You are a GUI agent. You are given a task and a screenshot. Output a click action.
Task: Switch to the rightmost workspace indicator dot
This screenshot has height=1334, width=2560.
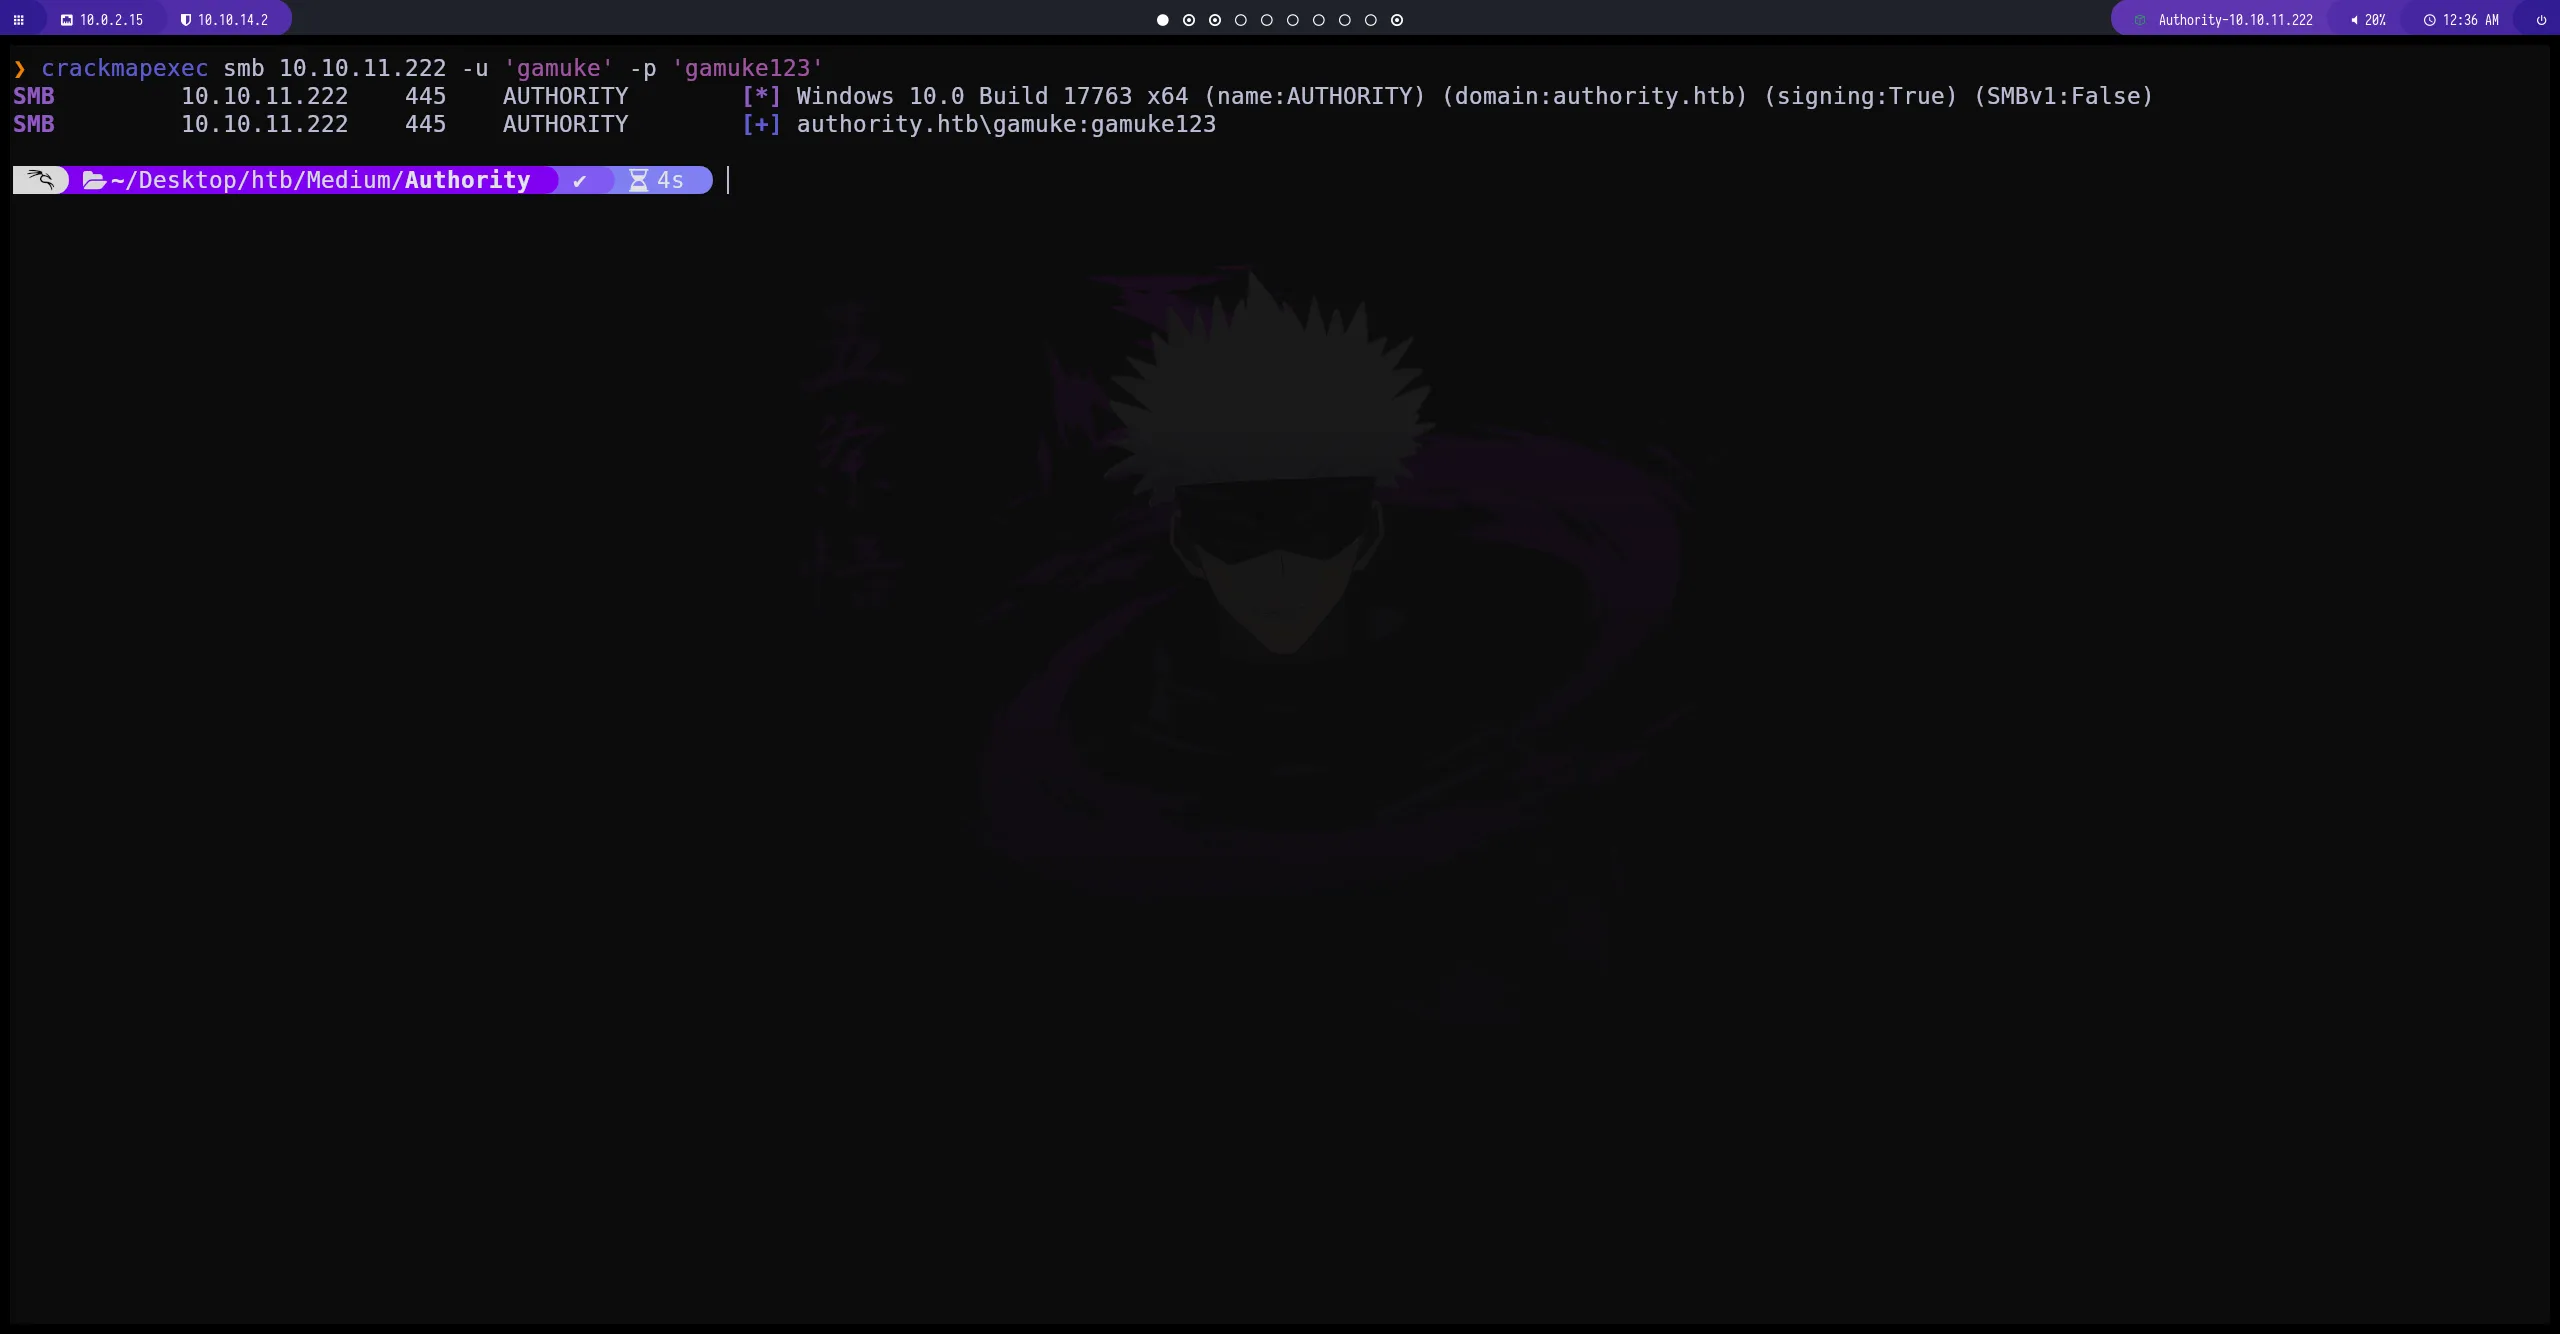(x=1397, y=19)
